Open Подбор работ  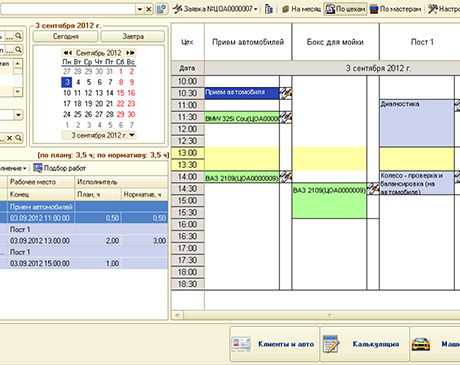[60, 168]
